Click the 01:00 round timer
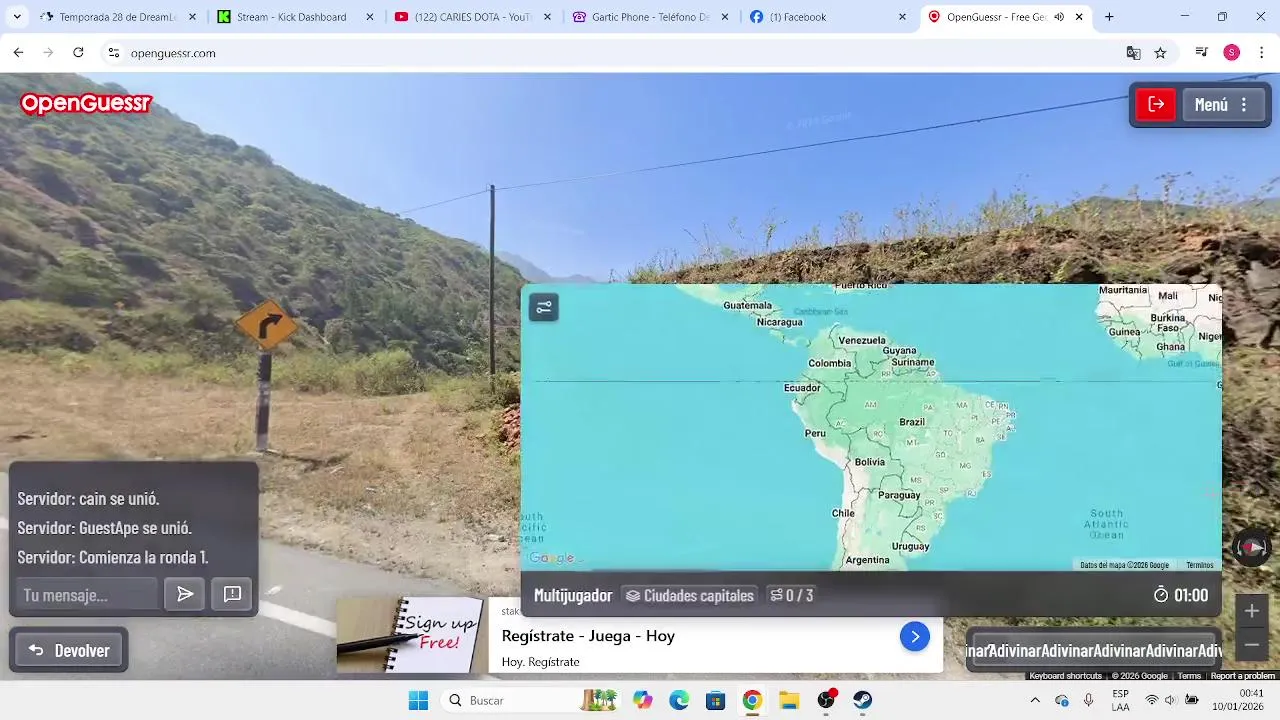Image resolution: width=1280 pixels, height=720 pixels. pyautogui.click(x=1181, y=595)
